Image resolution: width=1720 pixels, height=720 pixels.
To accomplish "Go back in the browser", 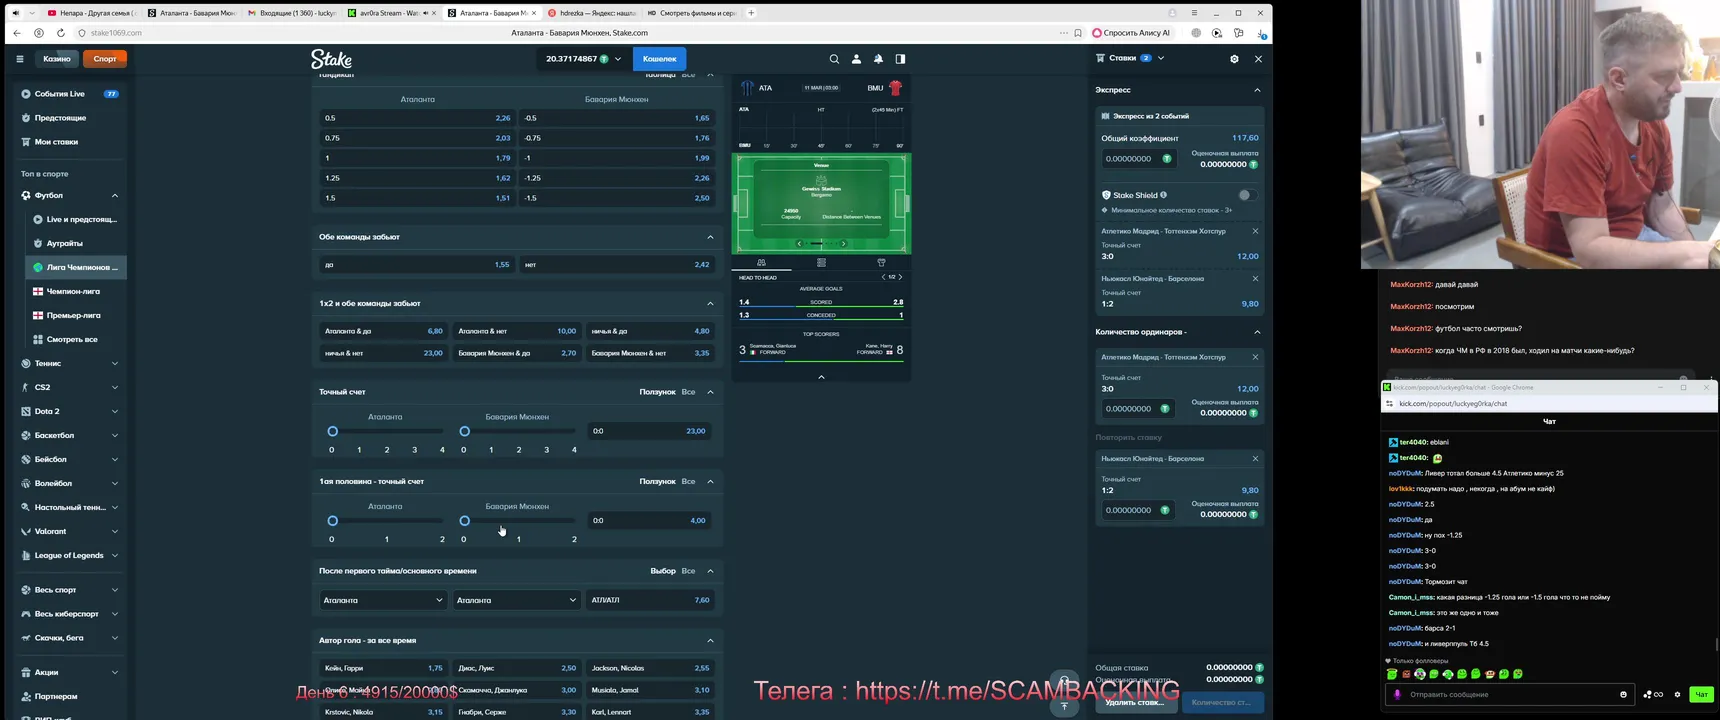I will pyautogui.click(x=17, y=33).
